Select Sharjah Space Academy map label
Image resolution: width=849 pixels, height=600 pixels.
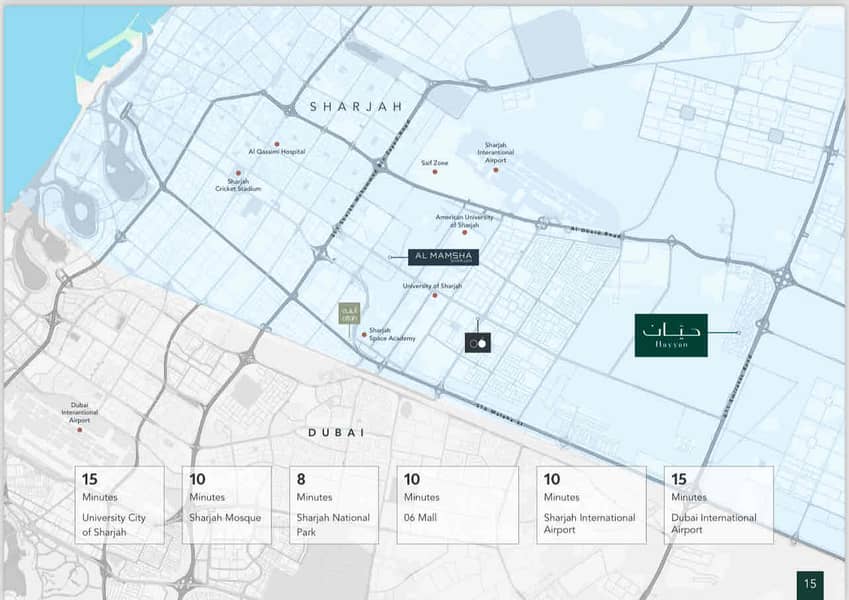pyautogui.click(x=392, y=334)
